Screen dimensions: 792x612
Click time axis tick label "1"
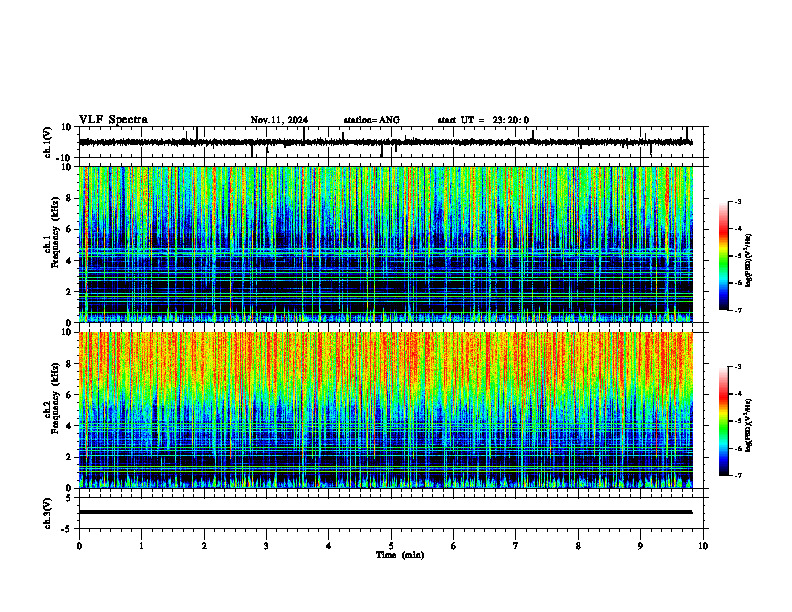[141, 546]
